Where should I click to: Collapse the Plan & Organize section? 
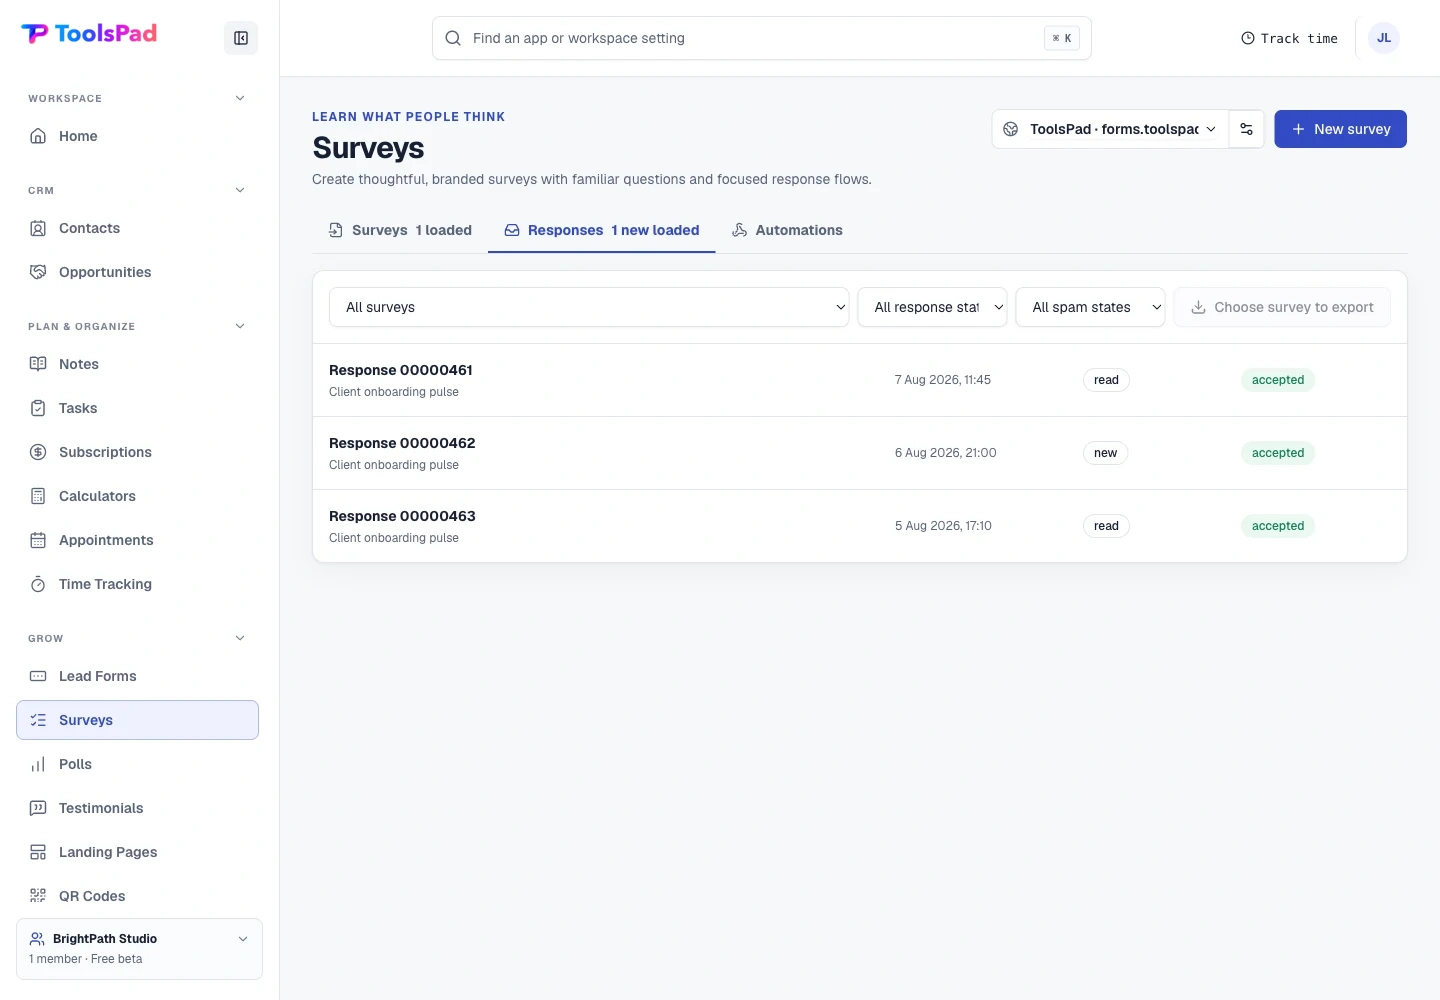[240, 326]
